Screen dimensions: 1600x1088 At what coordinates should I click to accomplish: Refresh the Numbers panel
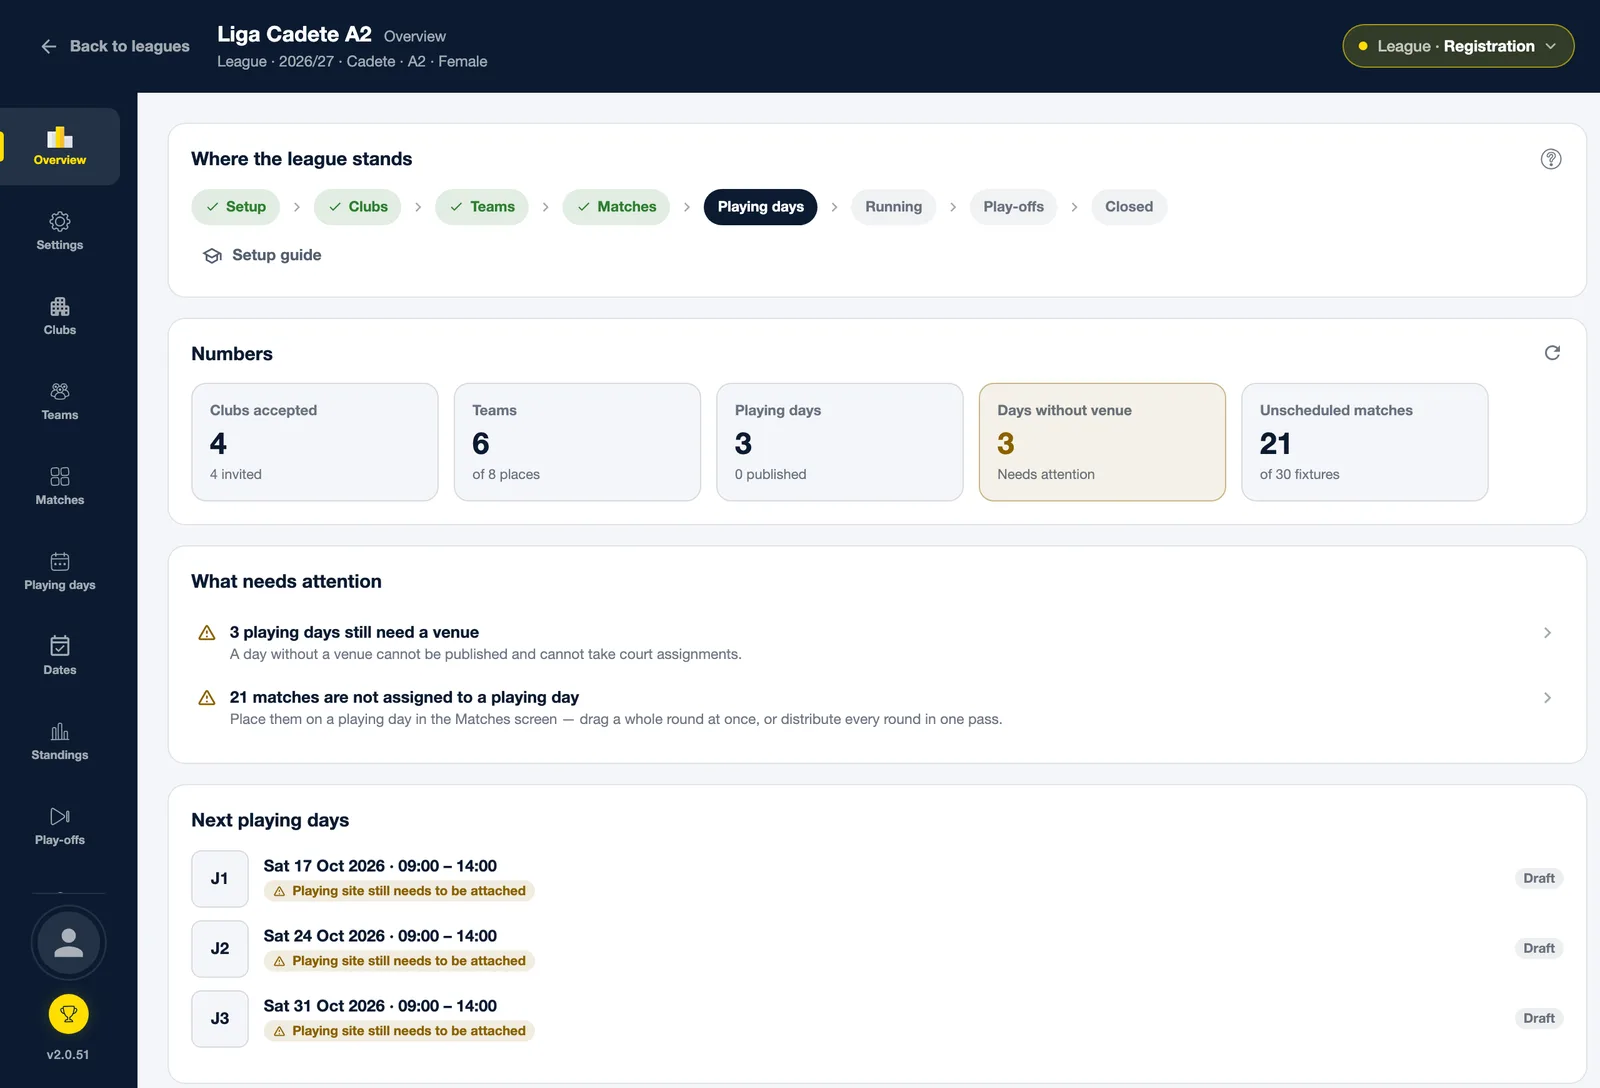point(1552,353)
